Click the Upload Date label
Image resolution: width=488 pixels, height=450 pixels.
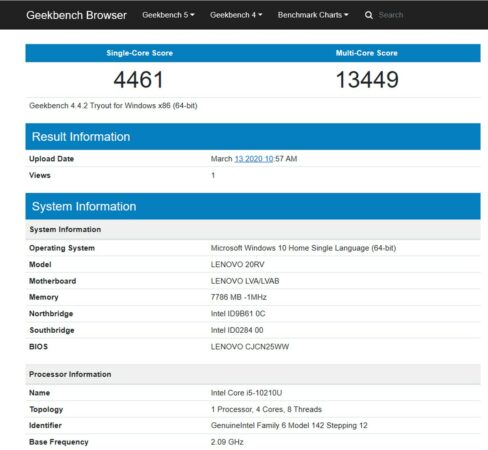(51, 159)
